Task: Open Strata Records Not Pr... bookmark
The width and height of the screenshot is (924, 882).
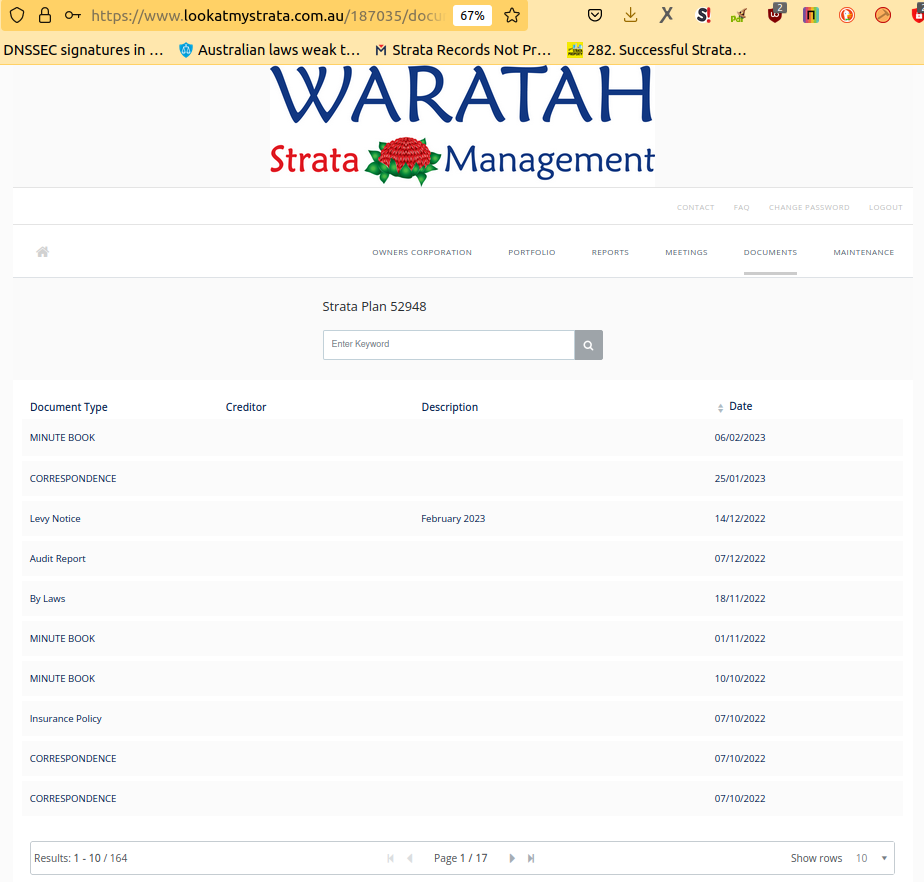Action: point(463,50)
